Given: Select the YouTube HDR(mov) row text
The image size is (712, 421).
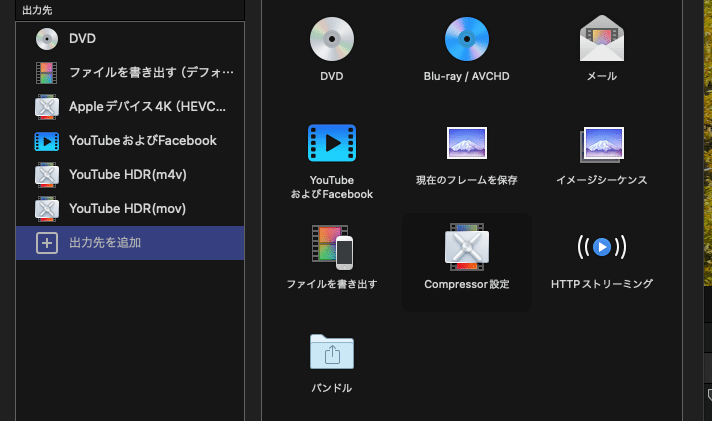Looking at the screenshot, I should [127, 208].
